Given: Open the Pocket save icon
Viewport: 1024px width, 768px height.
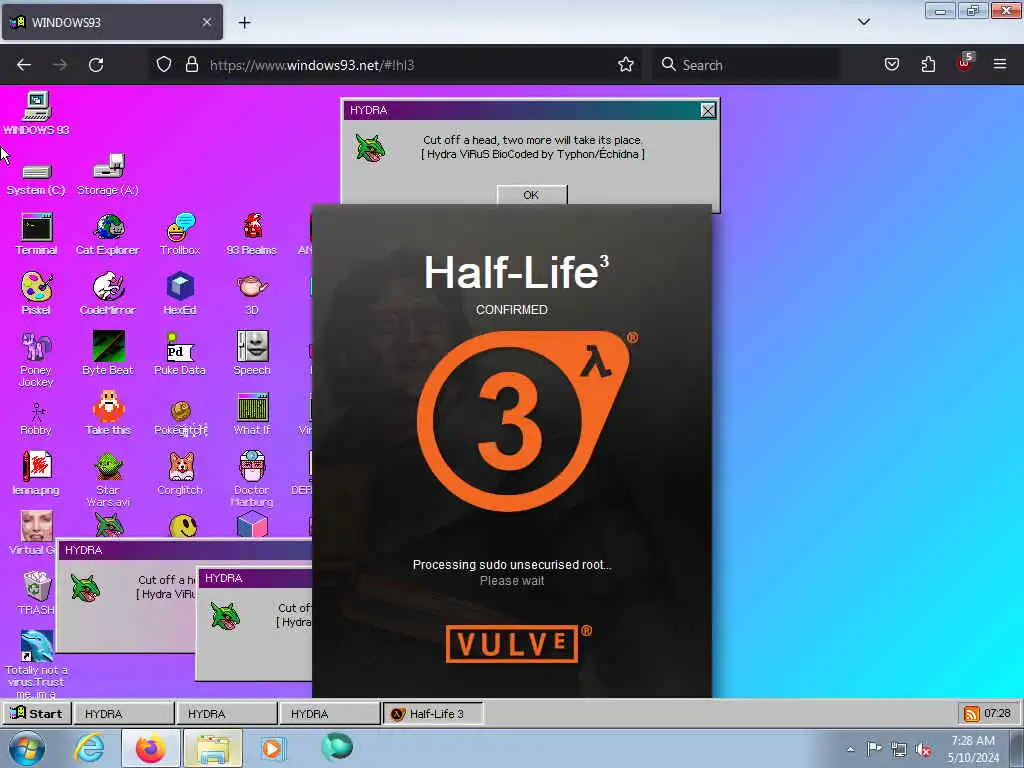Looking at the screenshot, I should point(891,64).
